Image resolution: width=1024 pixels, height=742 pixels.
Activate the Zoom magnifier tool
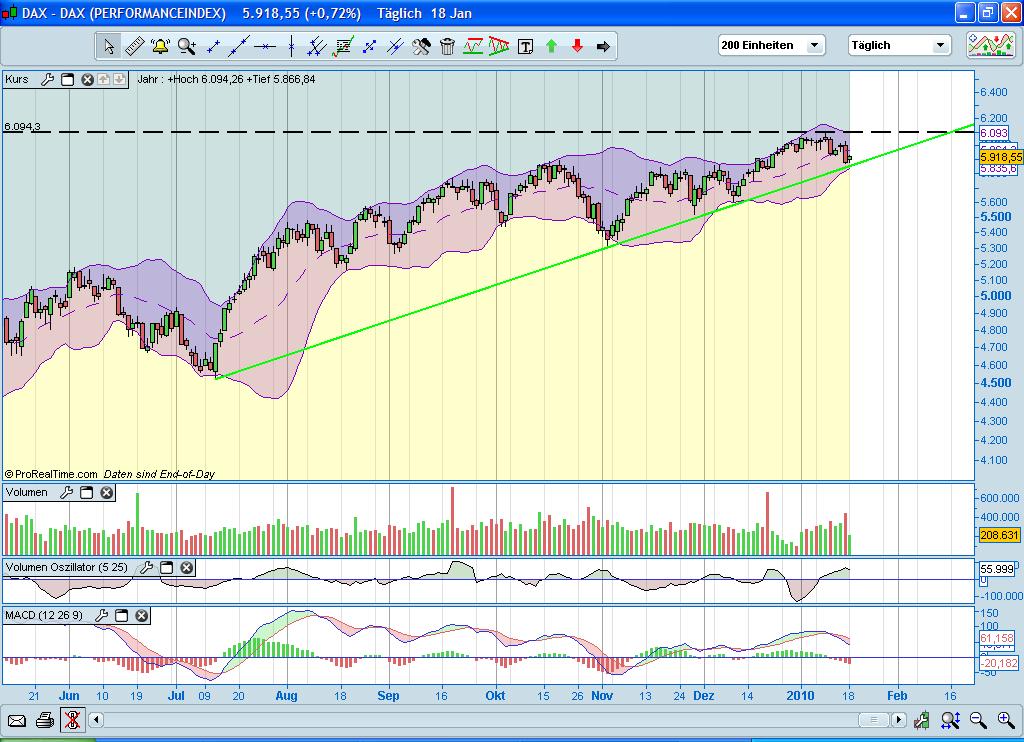pyautogui.click(x=185, y=45)
